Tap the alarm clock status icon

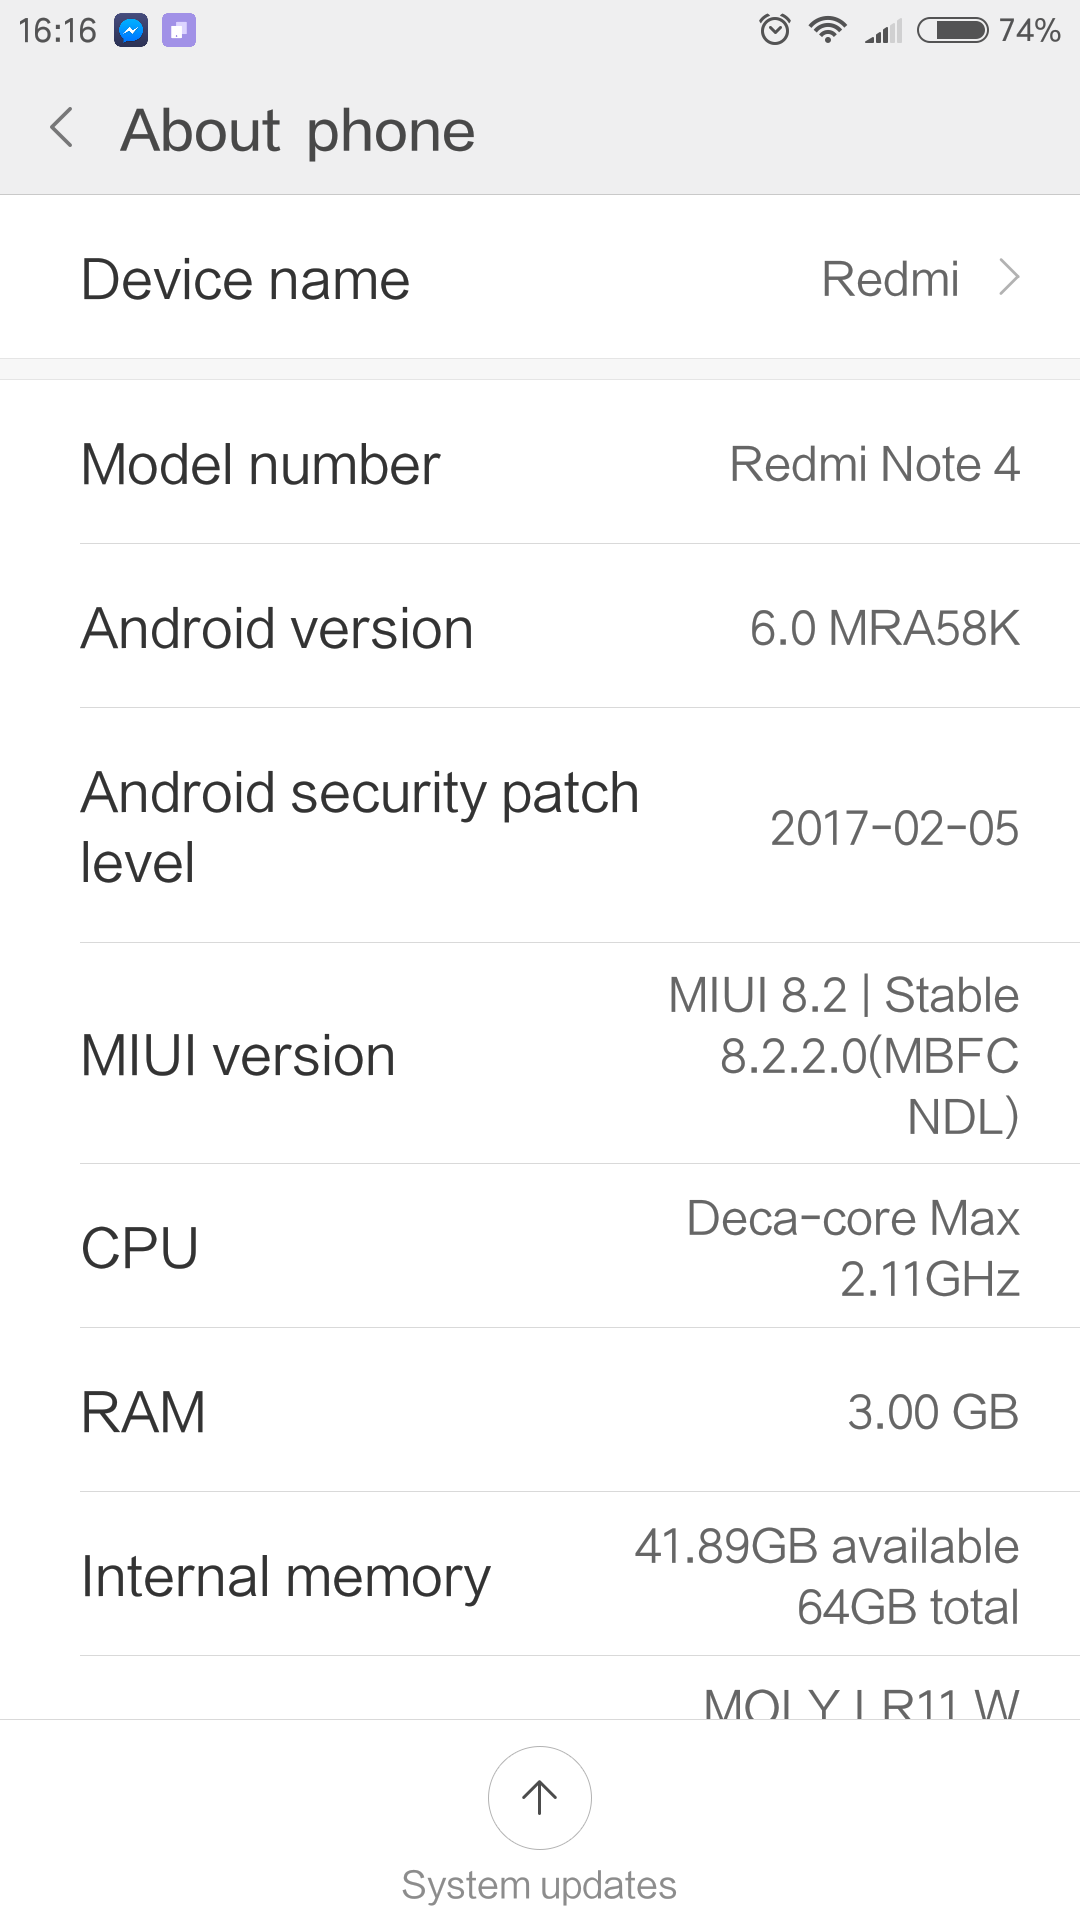(x=774, y=30)
